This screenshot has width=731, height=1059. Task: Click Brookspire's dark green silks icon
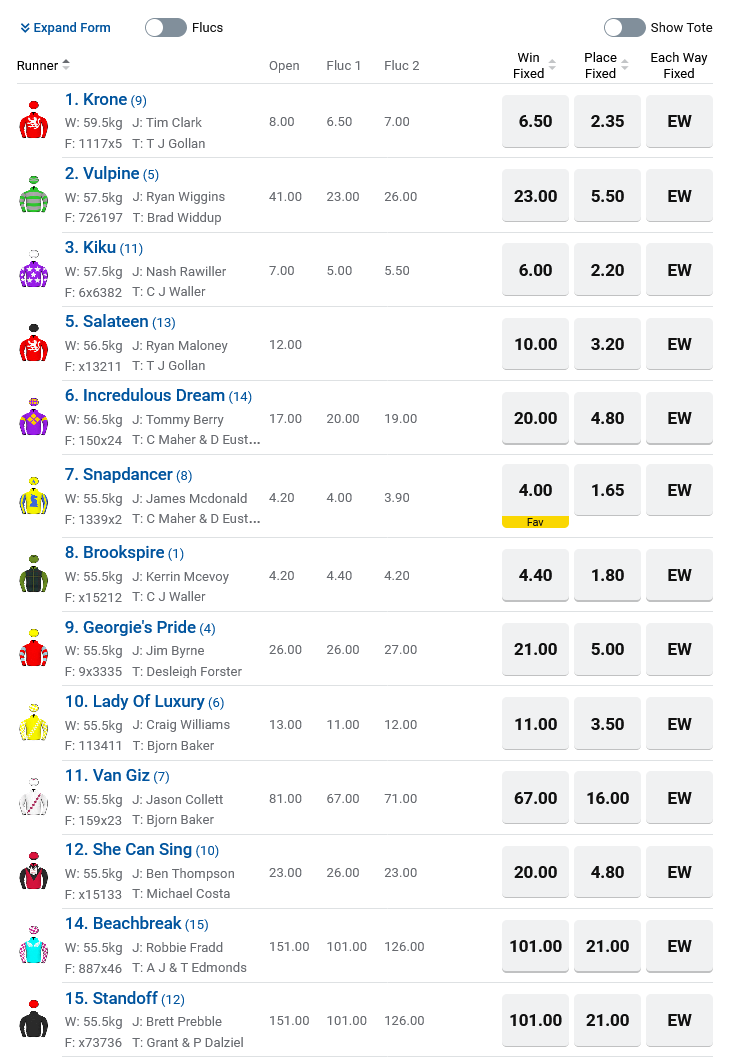pyautogui.click(x=34, y=574)
